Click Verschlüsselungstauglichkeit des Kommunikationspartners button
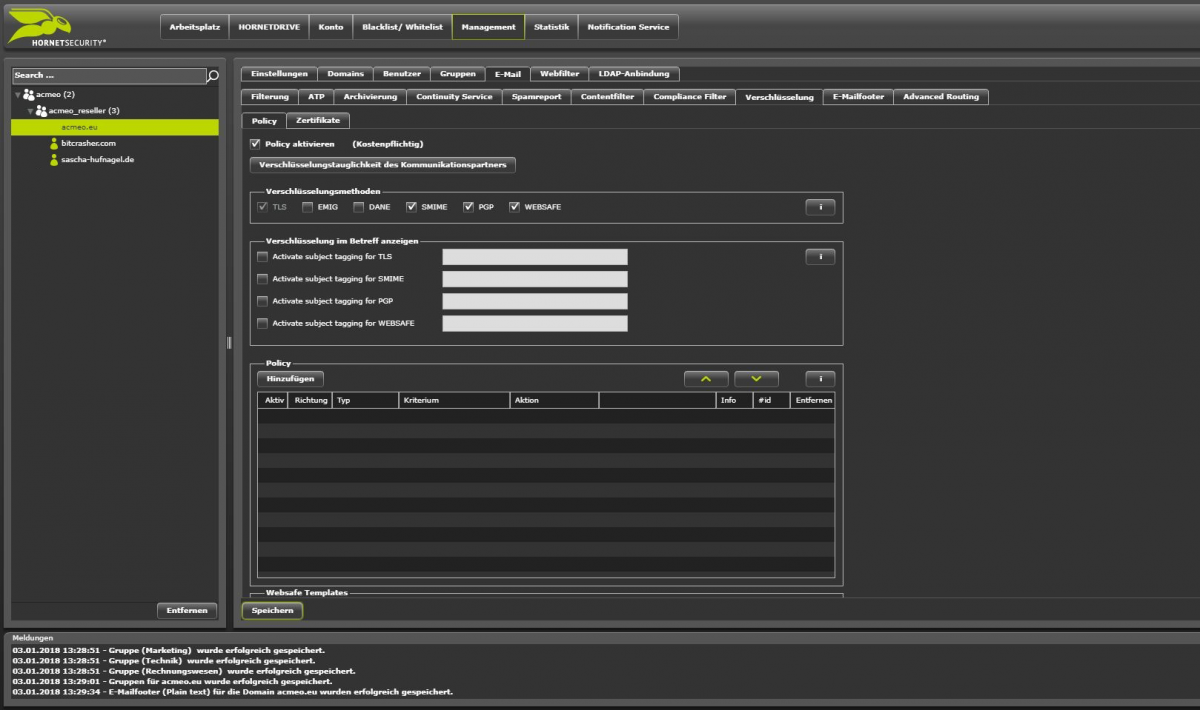Image resolution: width=1200 pixels, height=710 pixels. click(383, 164)
